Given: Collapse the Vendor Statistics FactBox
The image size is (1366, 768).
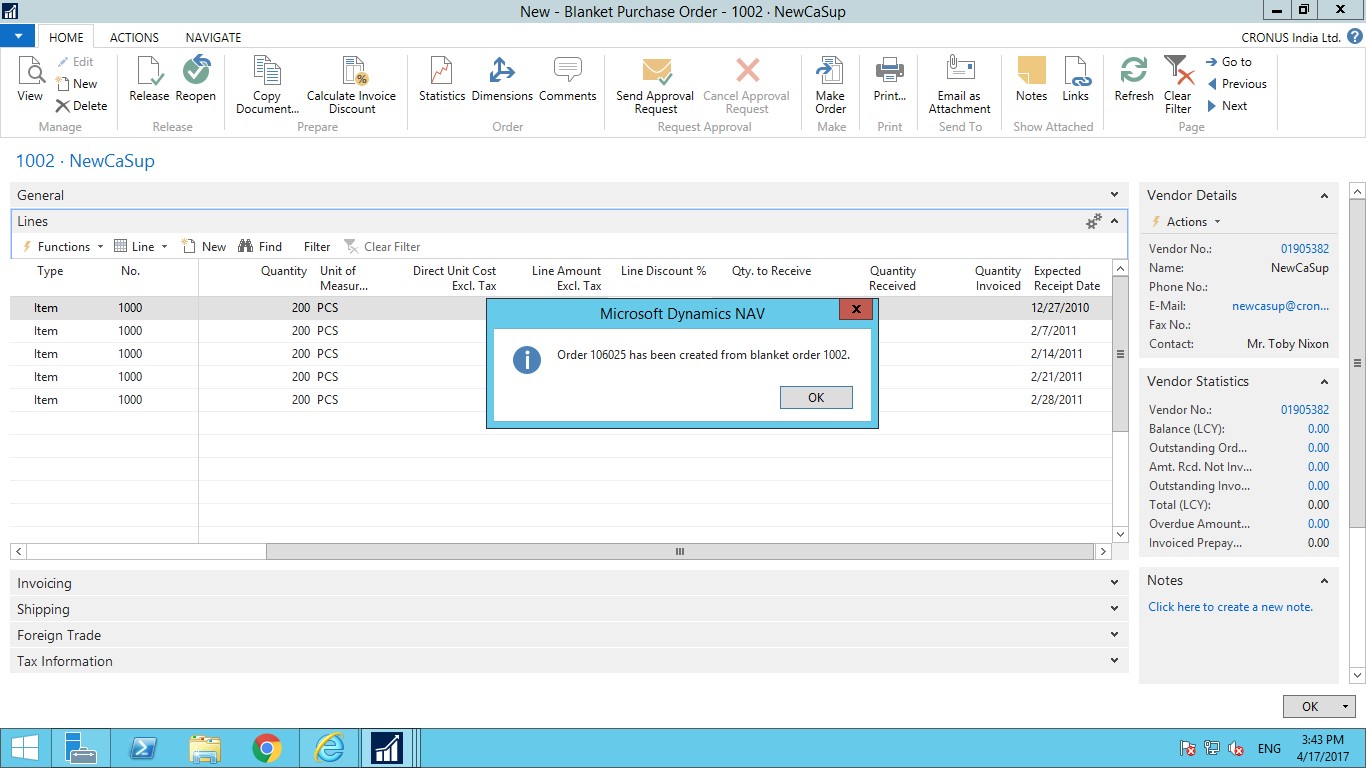Looking at the screenshot, I should (x=1324, y=382).
